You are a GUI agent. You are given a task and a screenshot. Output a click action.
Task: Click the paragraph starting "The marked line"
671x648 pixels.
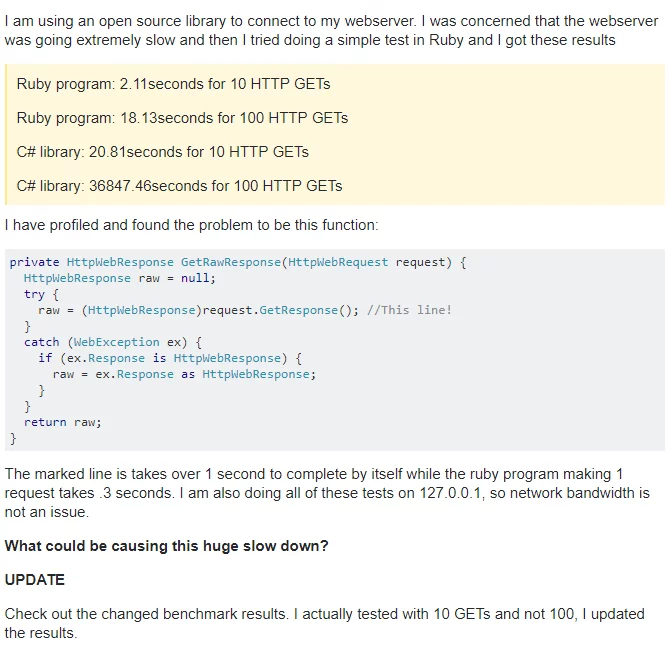click(x=327, y=492)
